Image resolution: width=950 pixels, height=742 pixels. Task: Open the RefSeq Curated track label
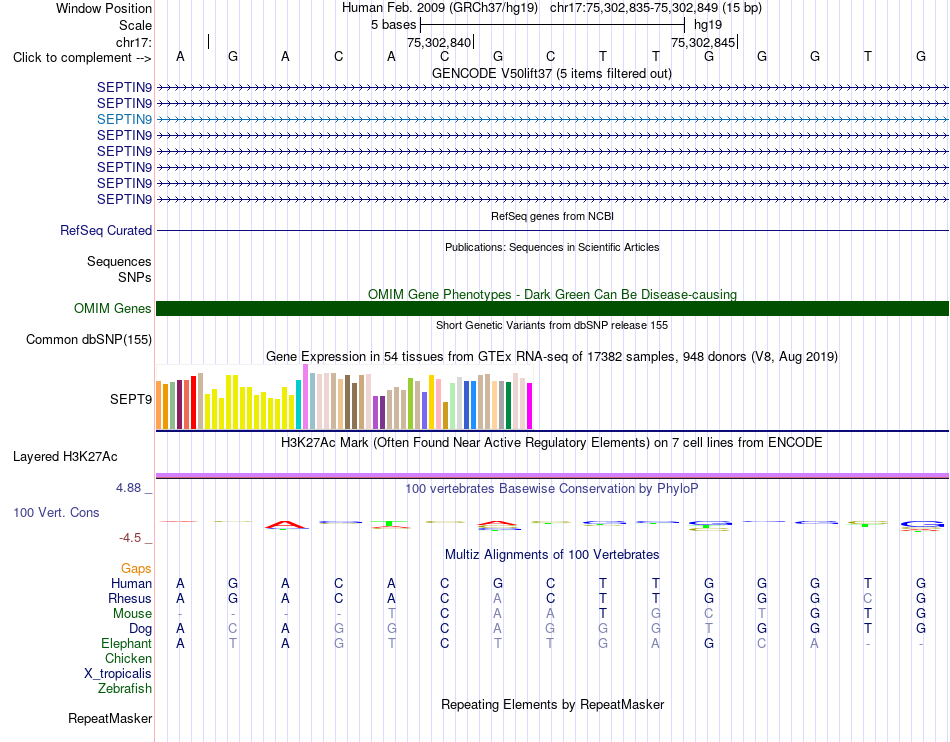[106, 231]
